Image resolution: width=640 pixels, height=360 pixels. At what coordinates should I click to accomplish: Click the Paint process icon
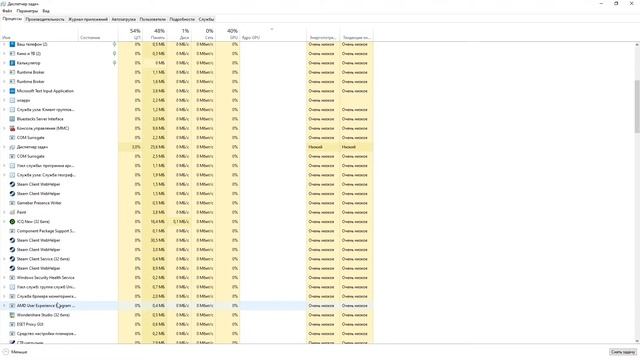coord(12,212)
